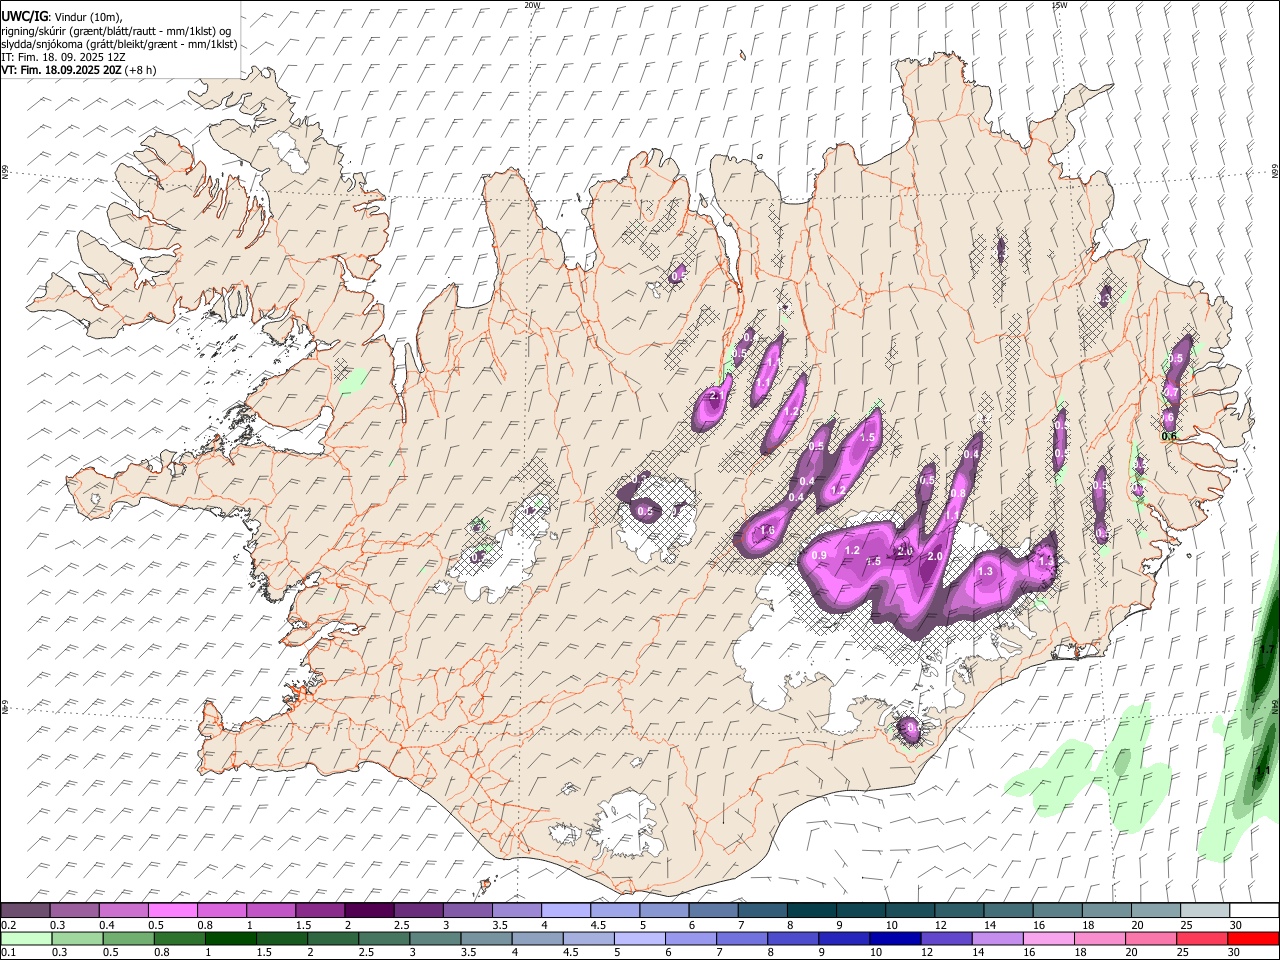Click the dusky mauve 0.2–0.3 snow legend swatch
This screenshot has width=1280, height=960.
tap(25, 911)
